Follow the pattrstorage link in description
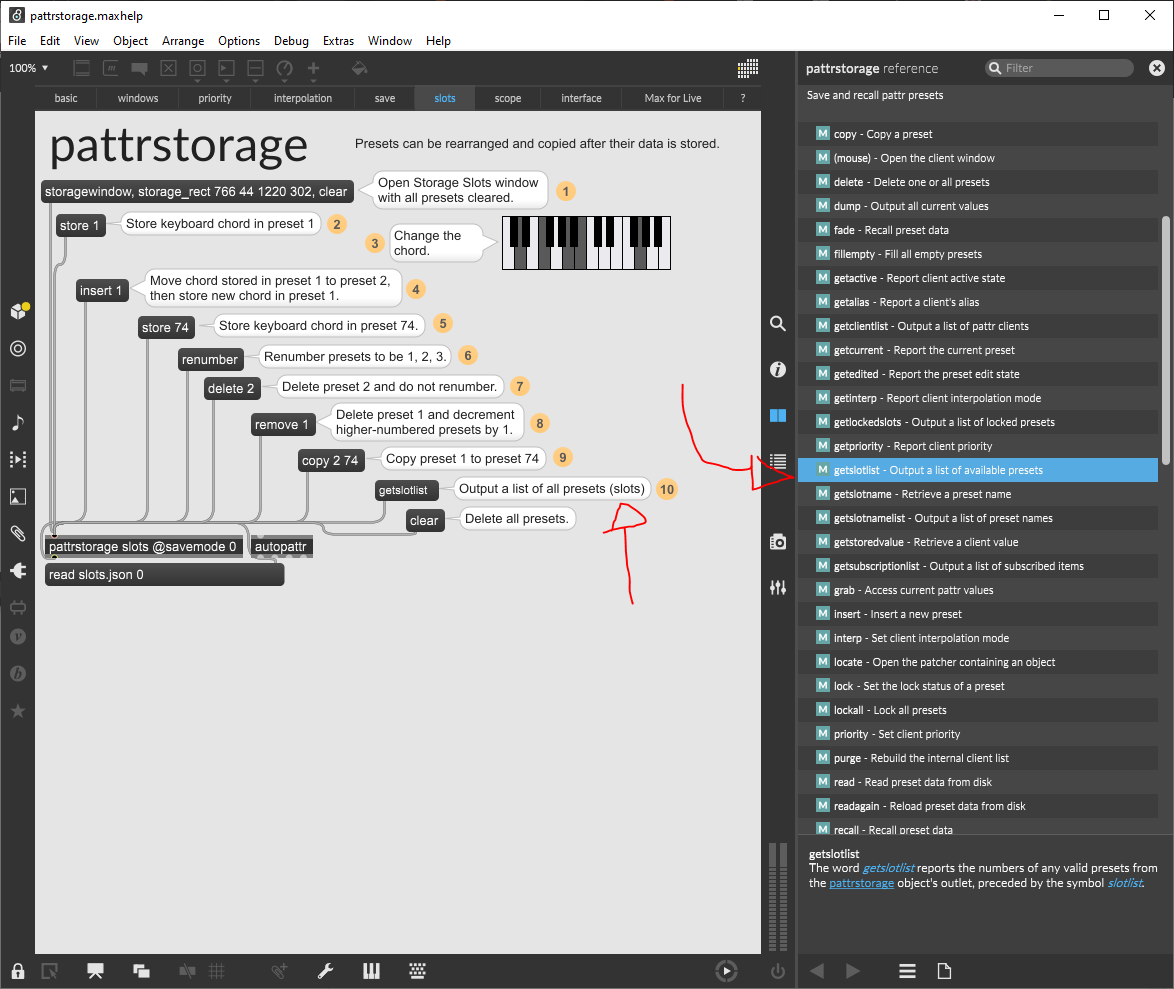 [861, 883]
